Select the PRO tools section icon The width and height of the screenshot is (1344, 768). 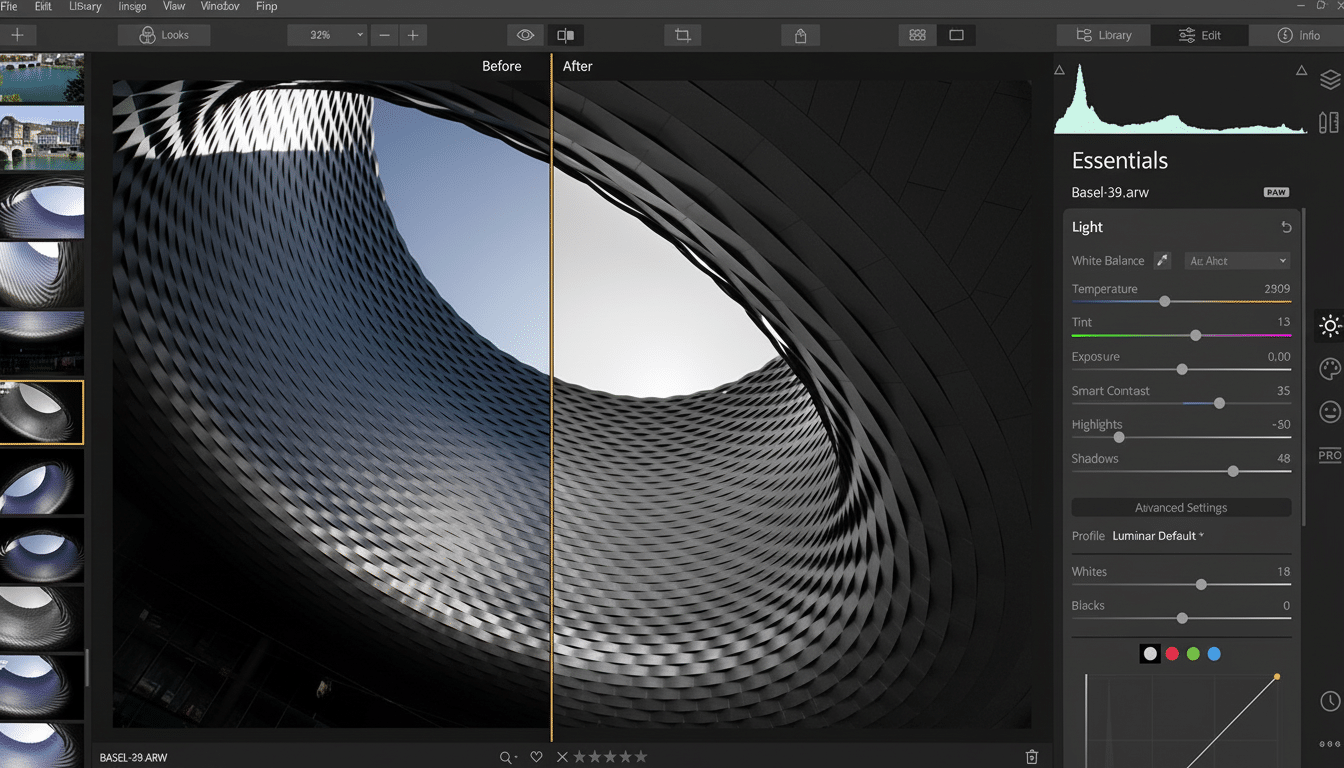[1329, 455]
